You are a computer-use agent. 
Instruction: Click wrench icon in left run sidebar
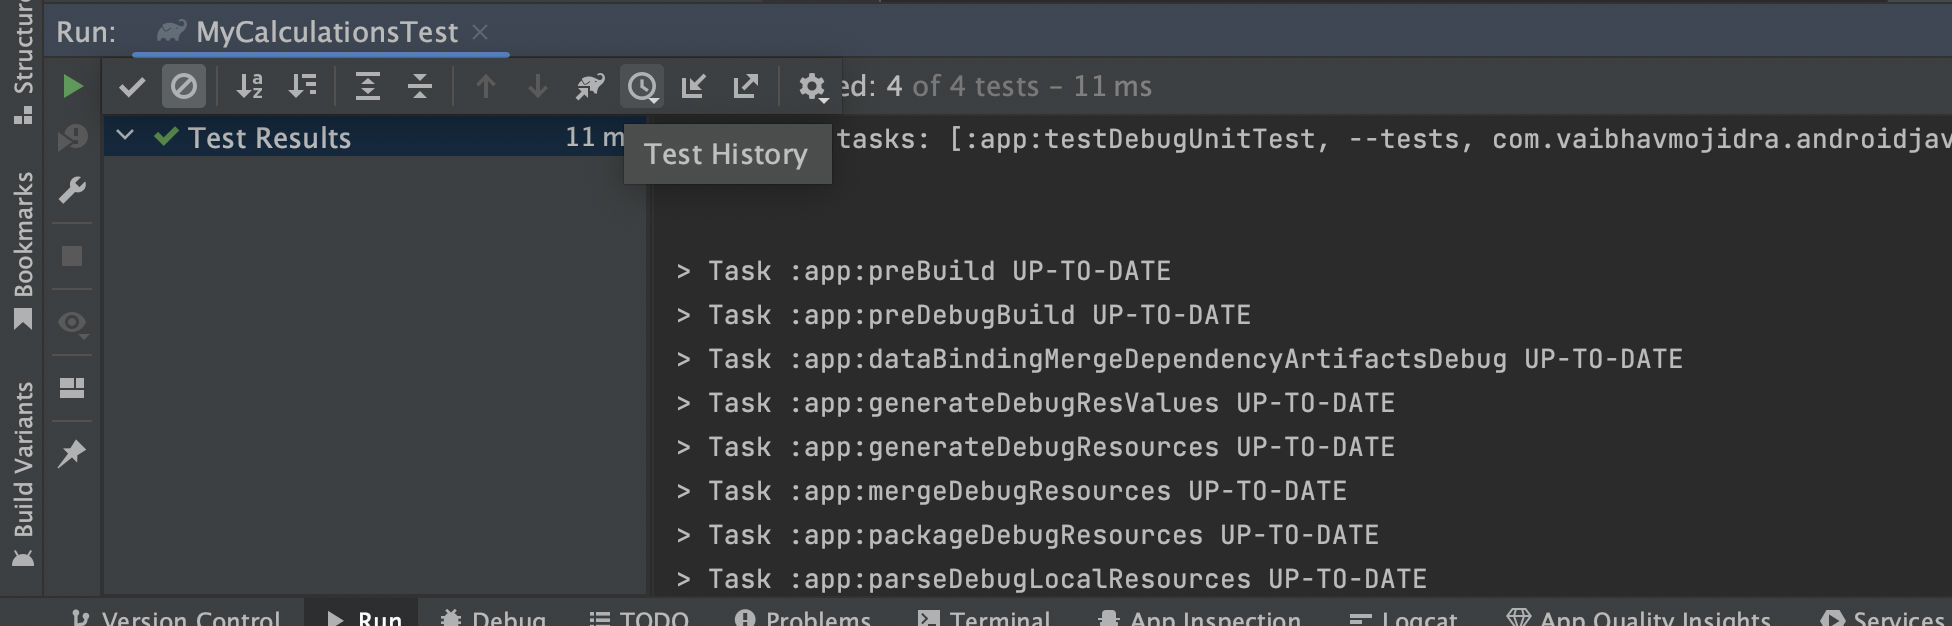coord(72,190)
